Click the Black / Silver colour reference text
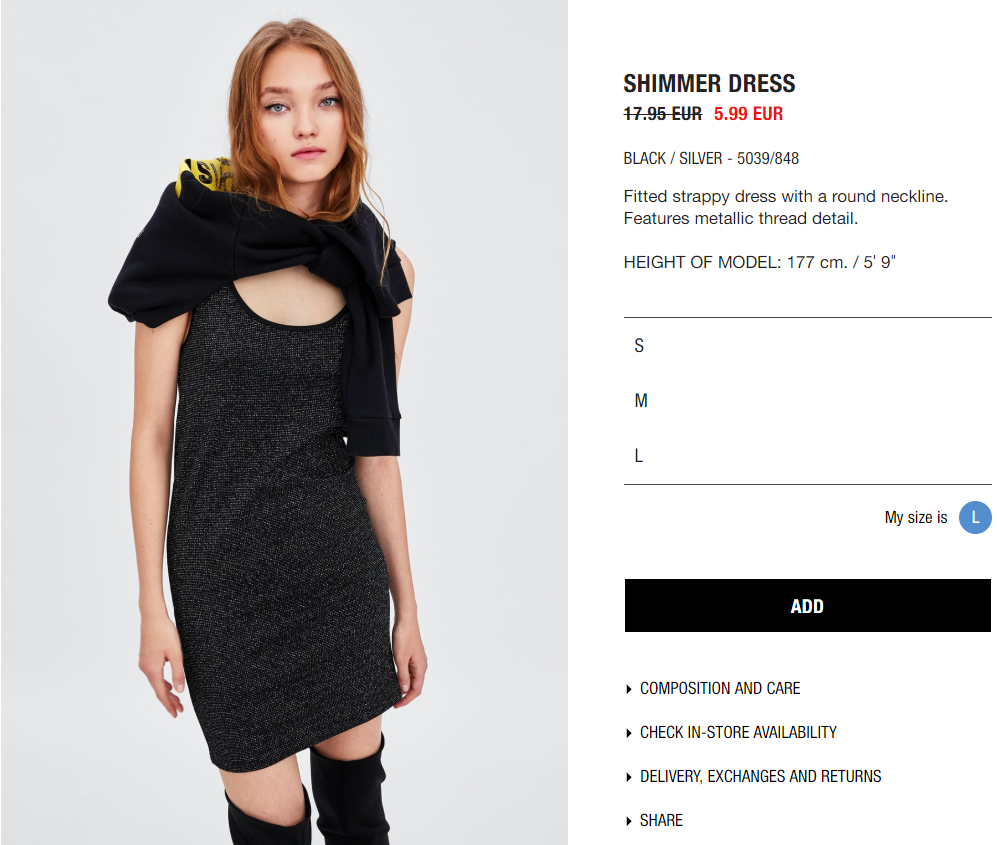Viewport: 997px width, 845px height. [x=711, y=158]
